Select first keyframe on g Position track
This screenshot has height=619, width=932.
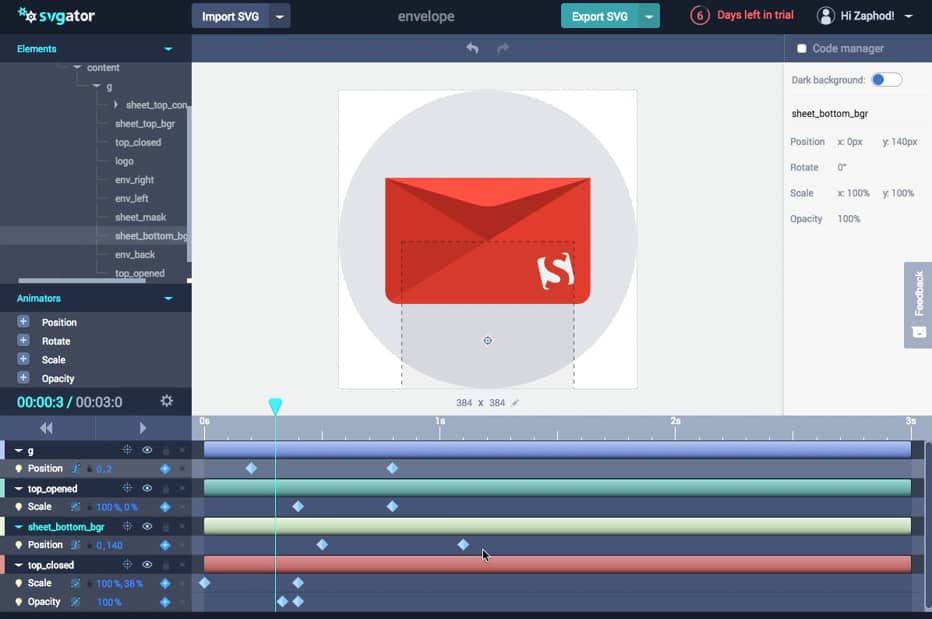(x=251, y=468)
